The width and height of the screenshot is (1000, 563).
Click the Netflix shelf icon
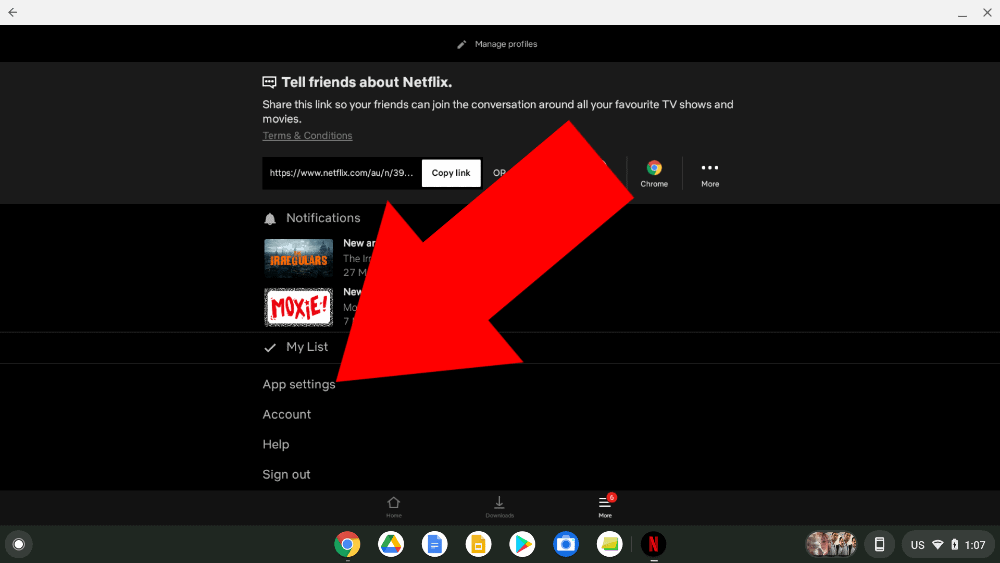click(653, 544)
